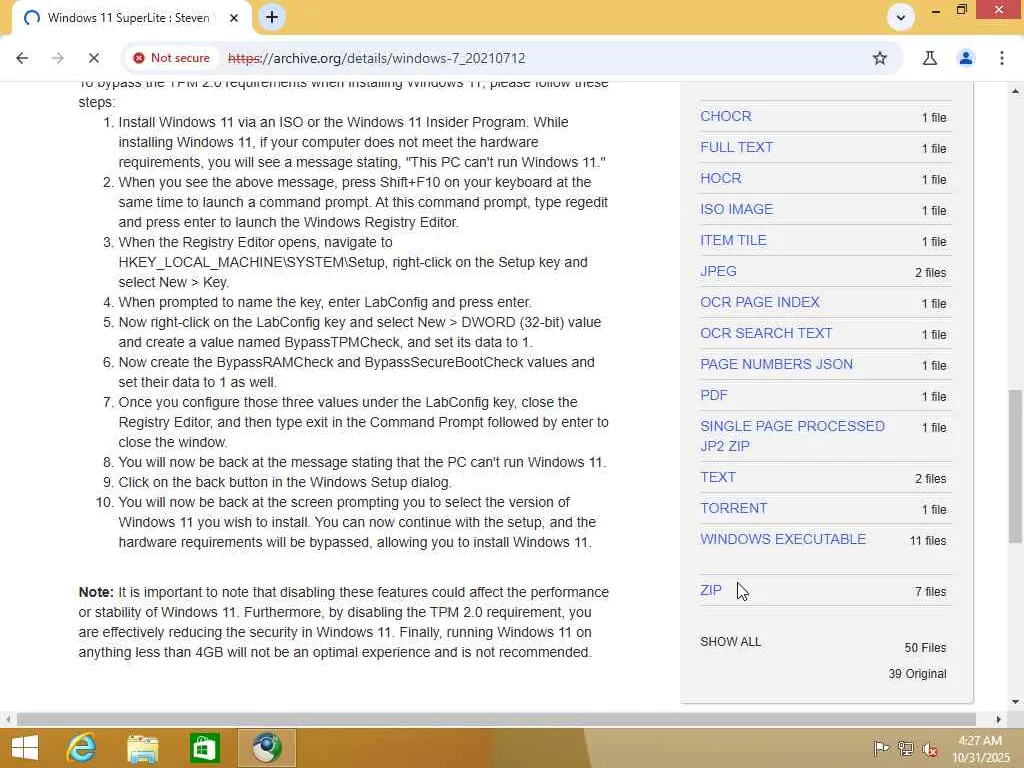Click the 50 Files count text
1024x768 pixels.
pyautogui.click(x=925, y=648)
